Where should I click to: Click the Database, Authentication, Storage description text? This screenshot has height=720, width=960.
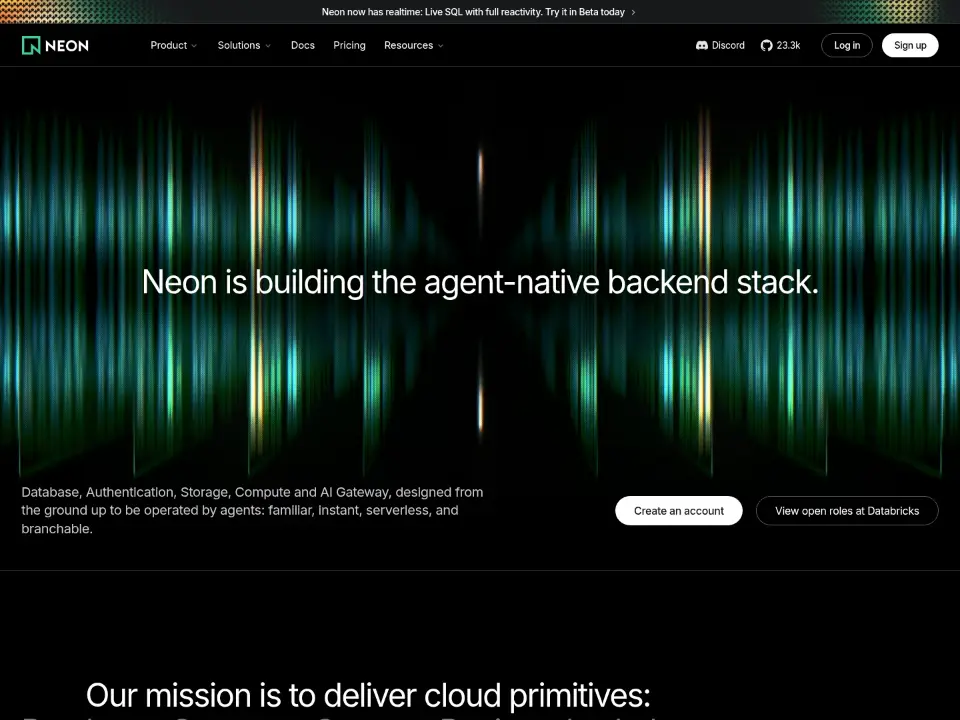point(252,510)
